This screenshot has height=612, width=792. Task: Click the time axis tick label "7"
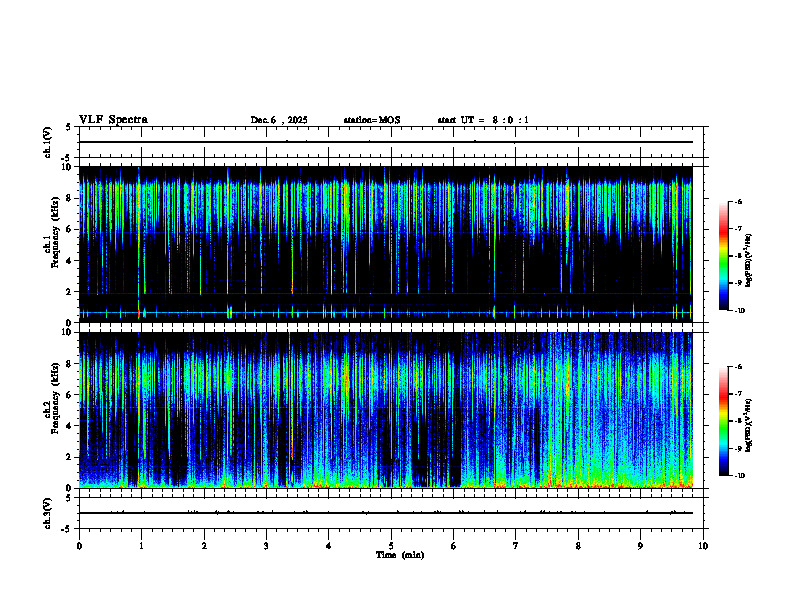click(x=516, y=546)
